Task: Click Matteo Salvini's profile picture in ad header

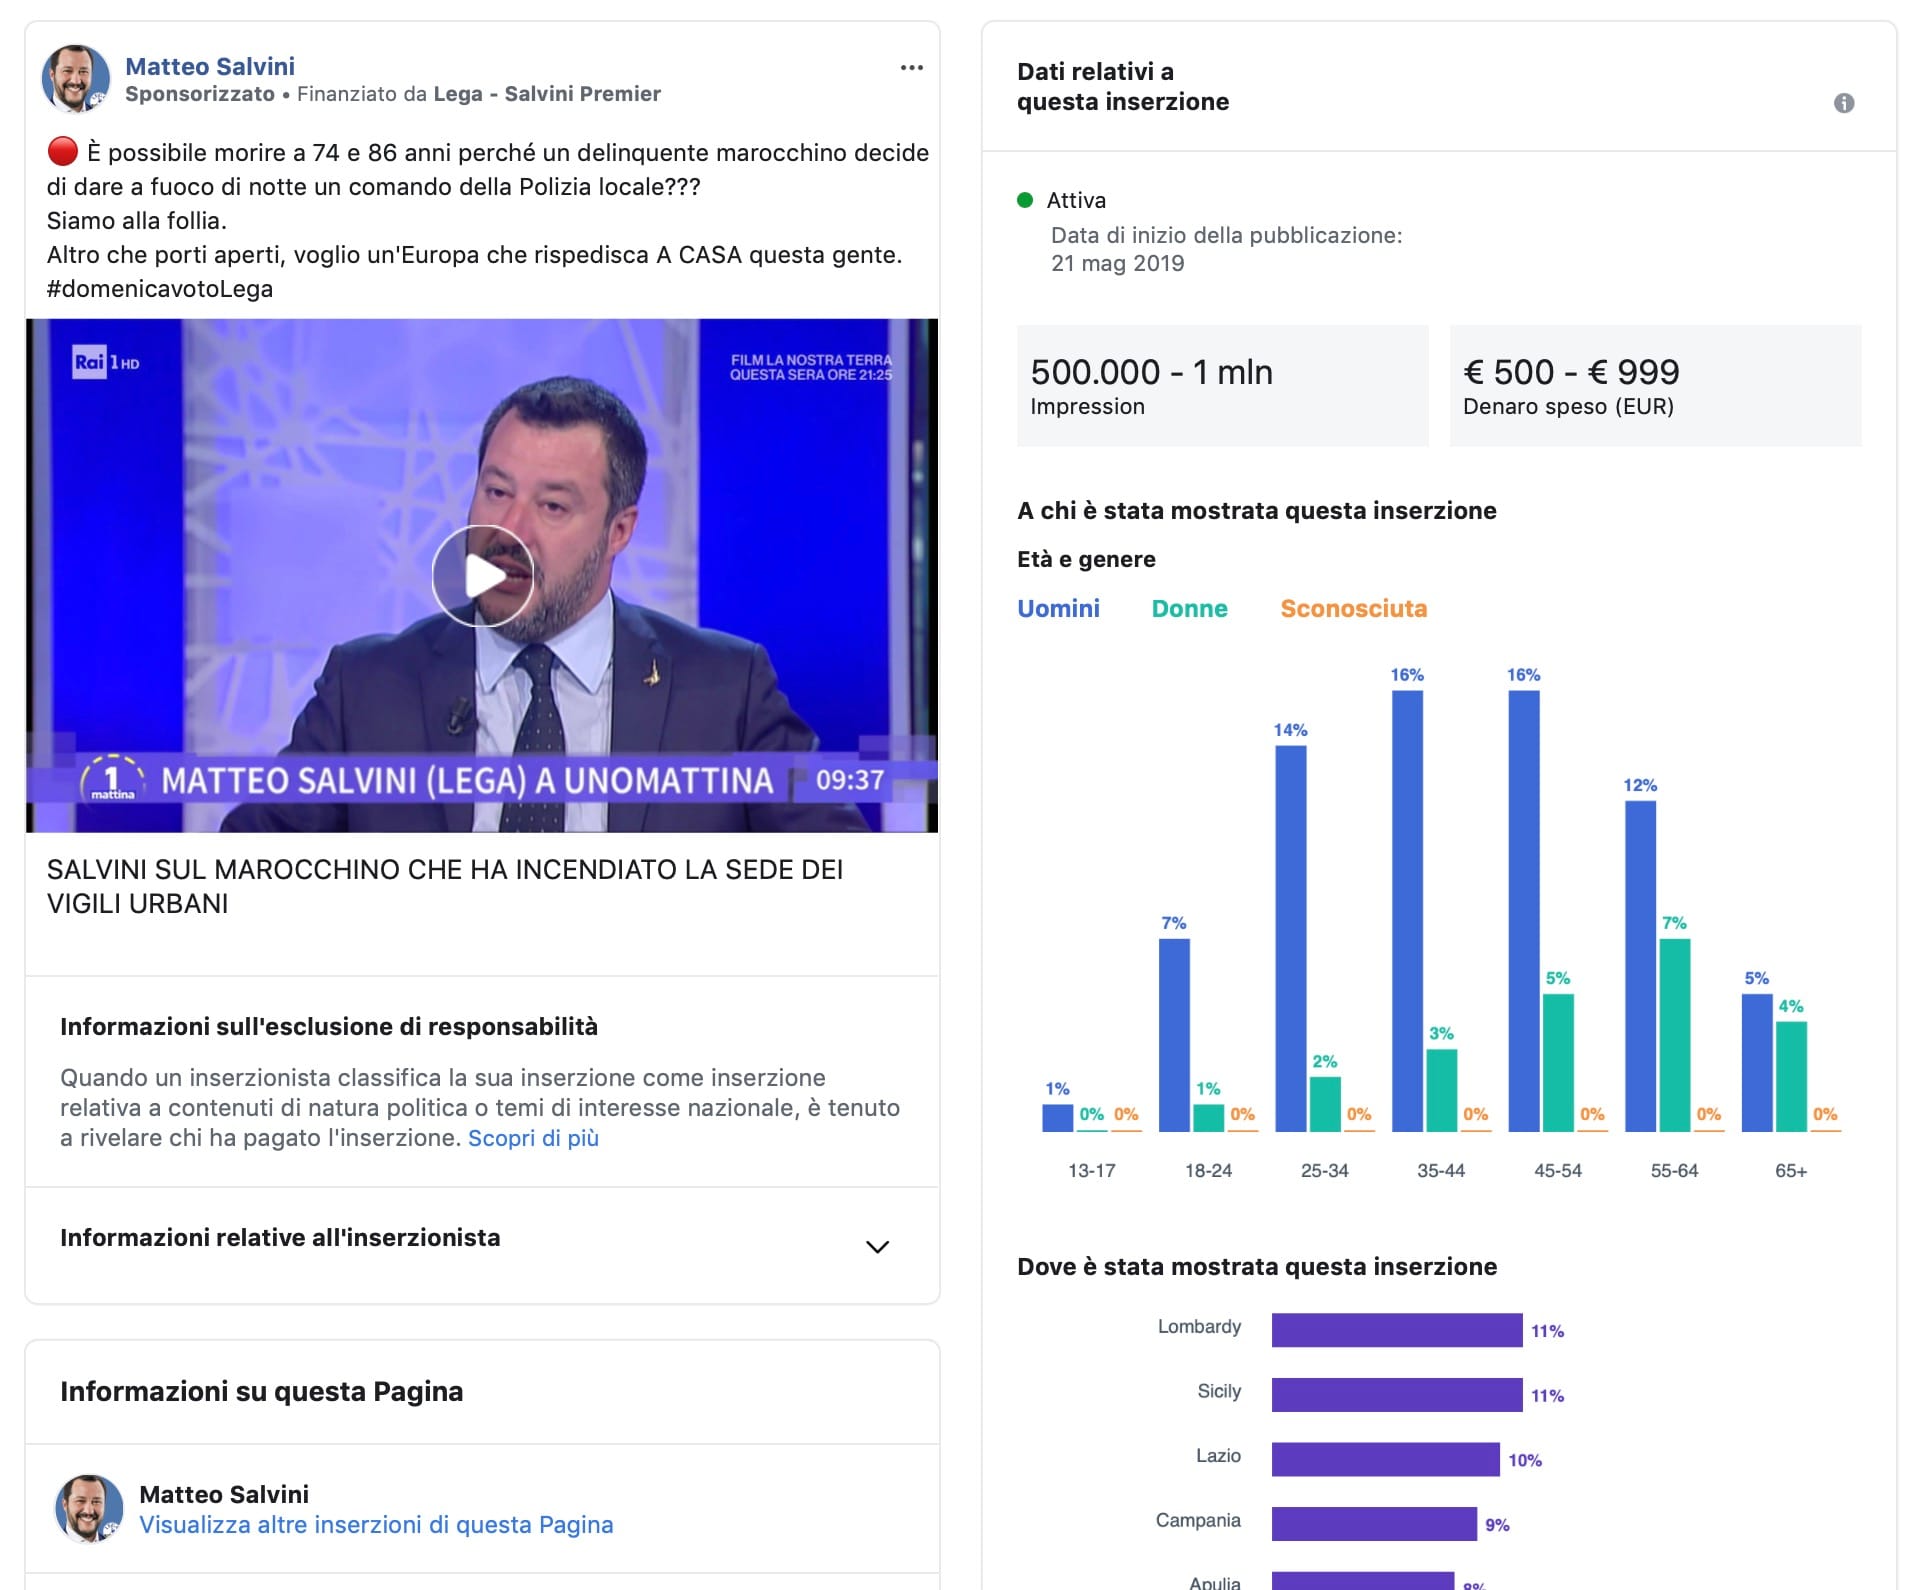Action: (75, 79)
